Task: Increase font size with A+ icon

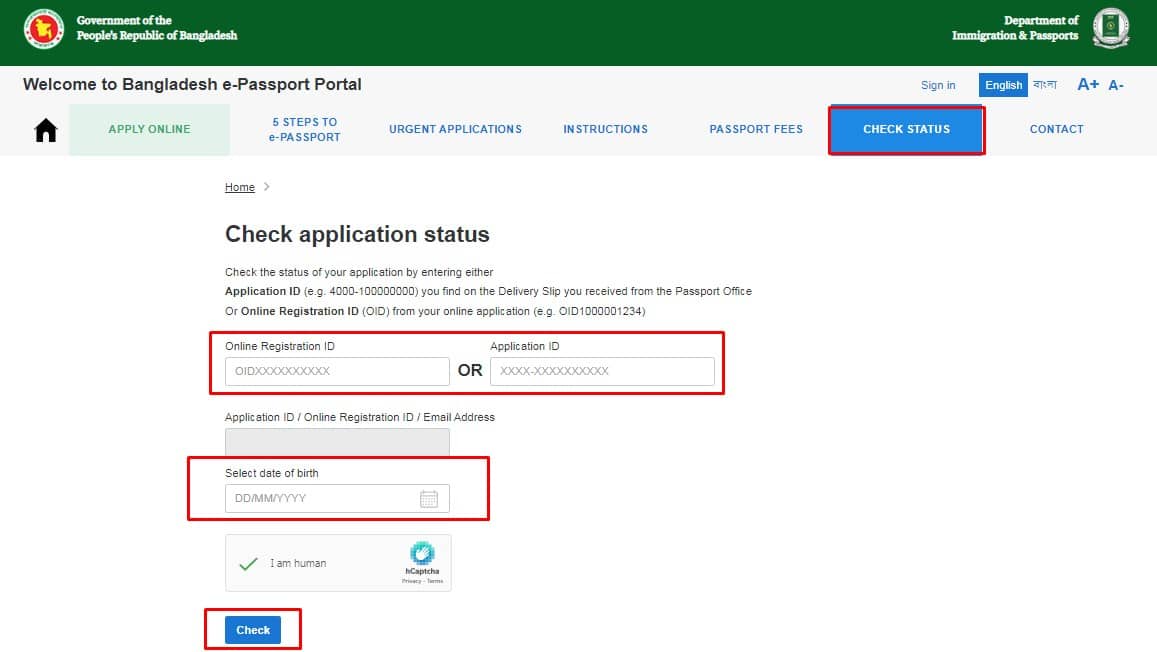Action: pos(1087,85)
